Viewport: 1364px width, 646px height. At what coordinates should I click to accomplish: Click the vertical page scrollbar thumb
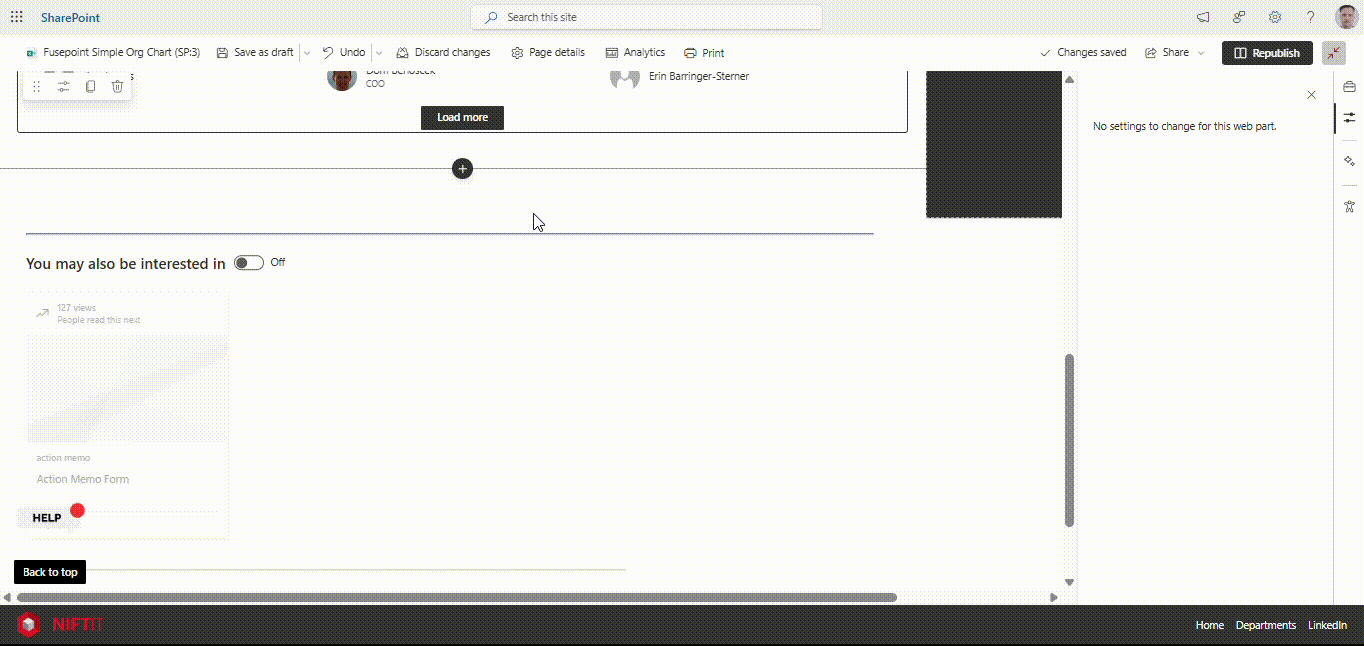point(1069,440)
